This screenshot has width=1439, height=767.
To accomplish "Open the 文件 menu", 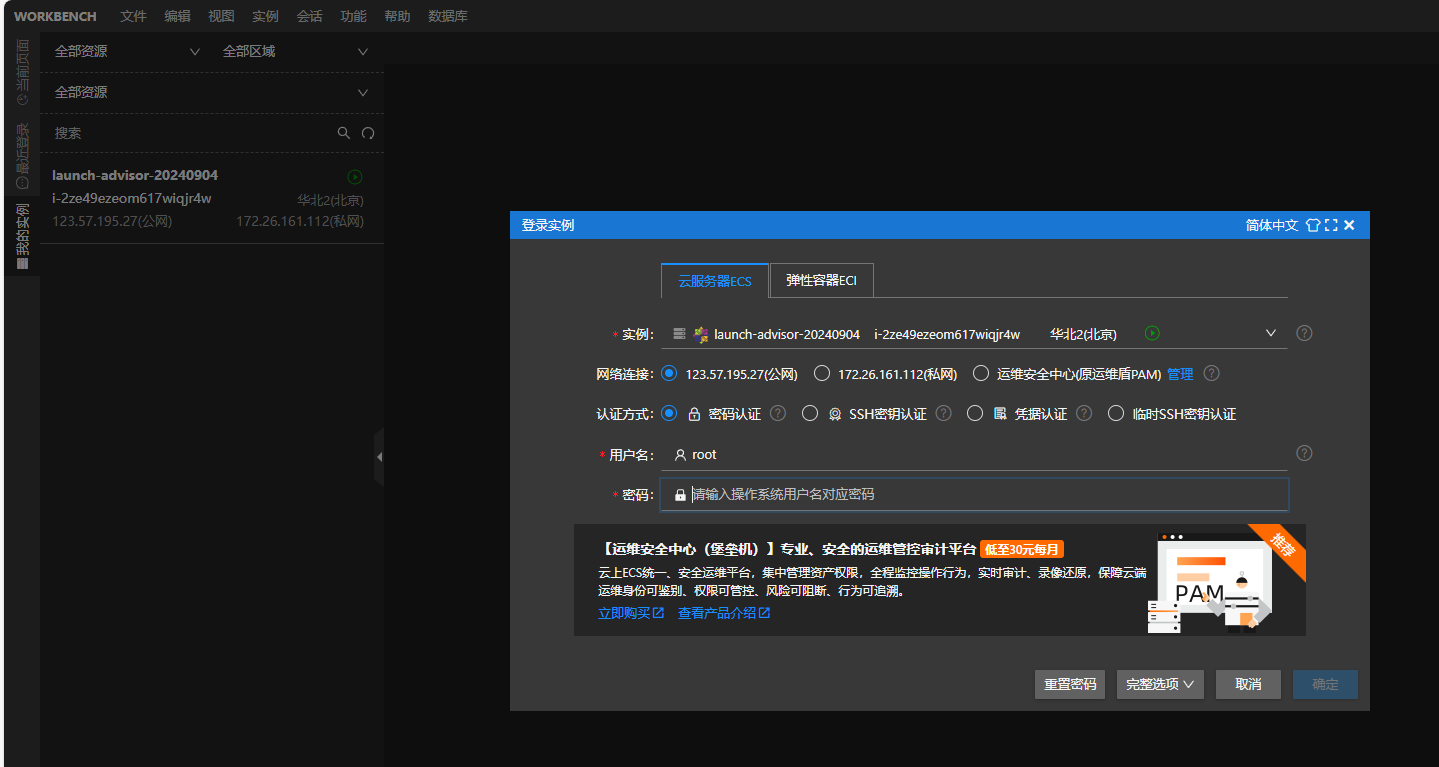I will click(x=133, y=16).
